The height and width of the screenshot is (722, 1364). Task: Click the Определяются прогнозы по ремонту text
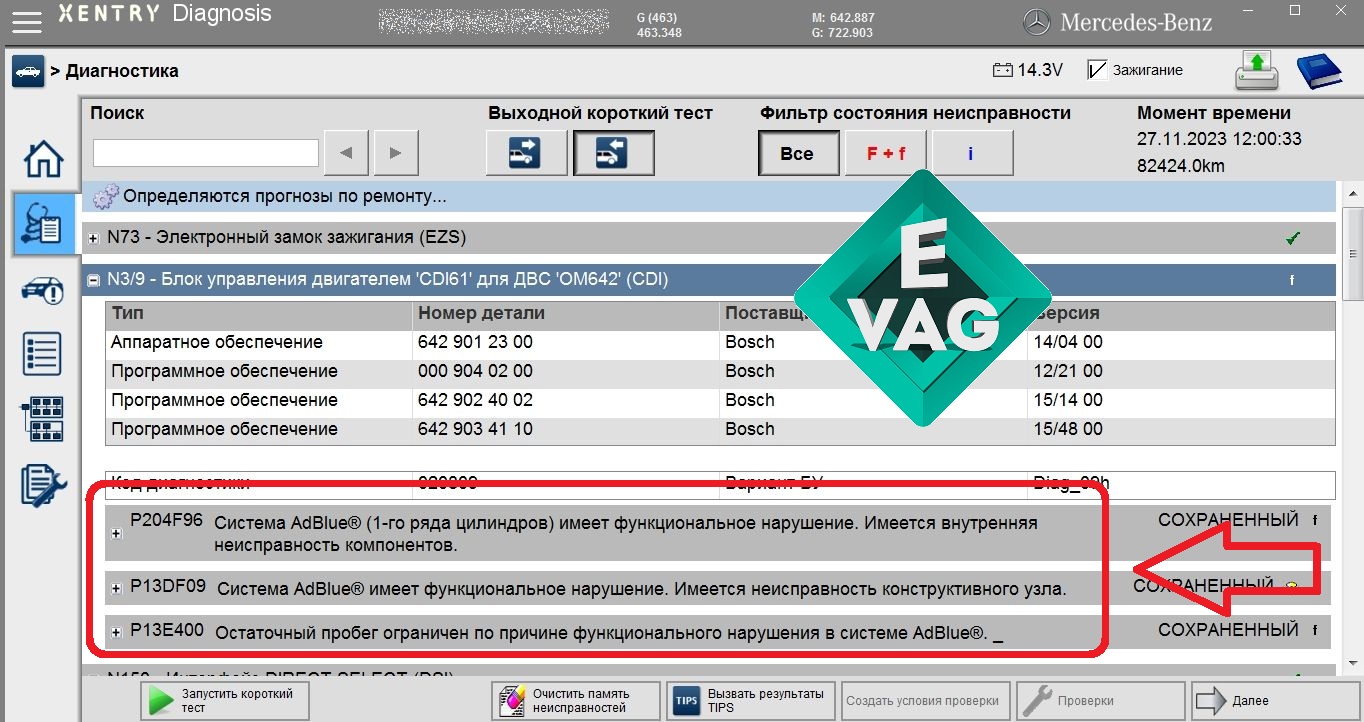285,197
